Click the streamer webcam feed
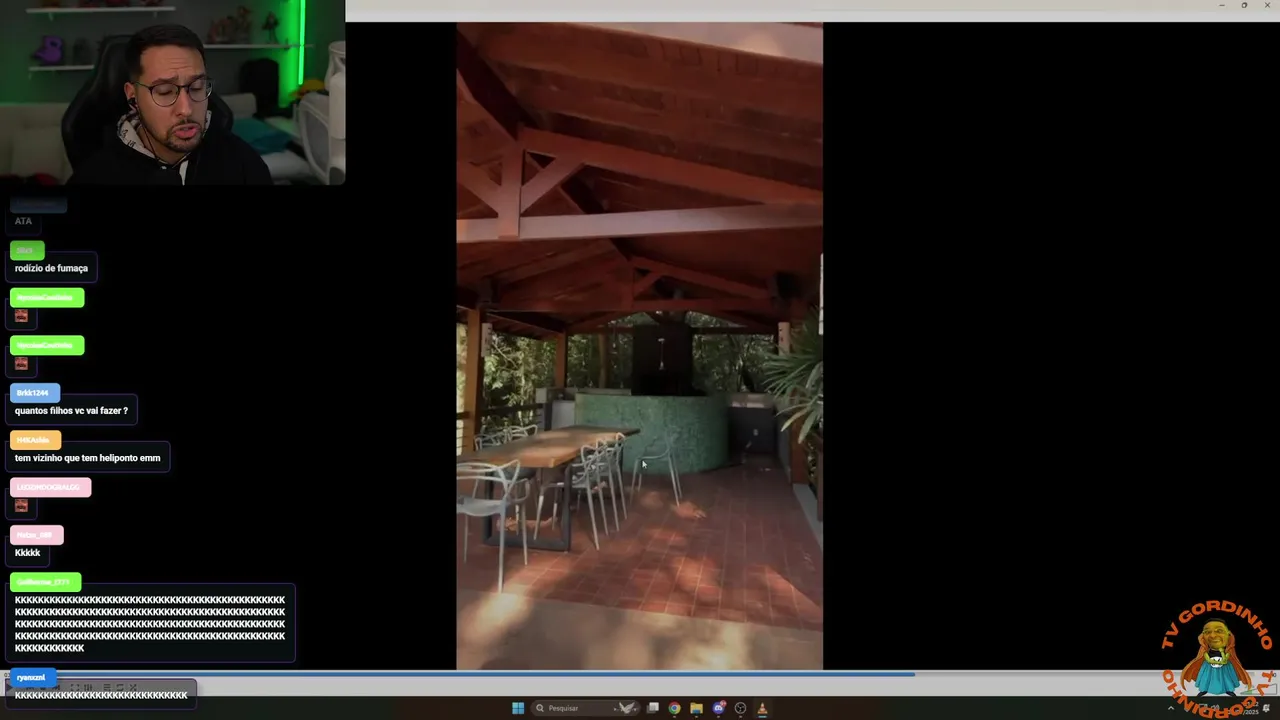Viewport: 1280px width, 720px height. (172, 92)
